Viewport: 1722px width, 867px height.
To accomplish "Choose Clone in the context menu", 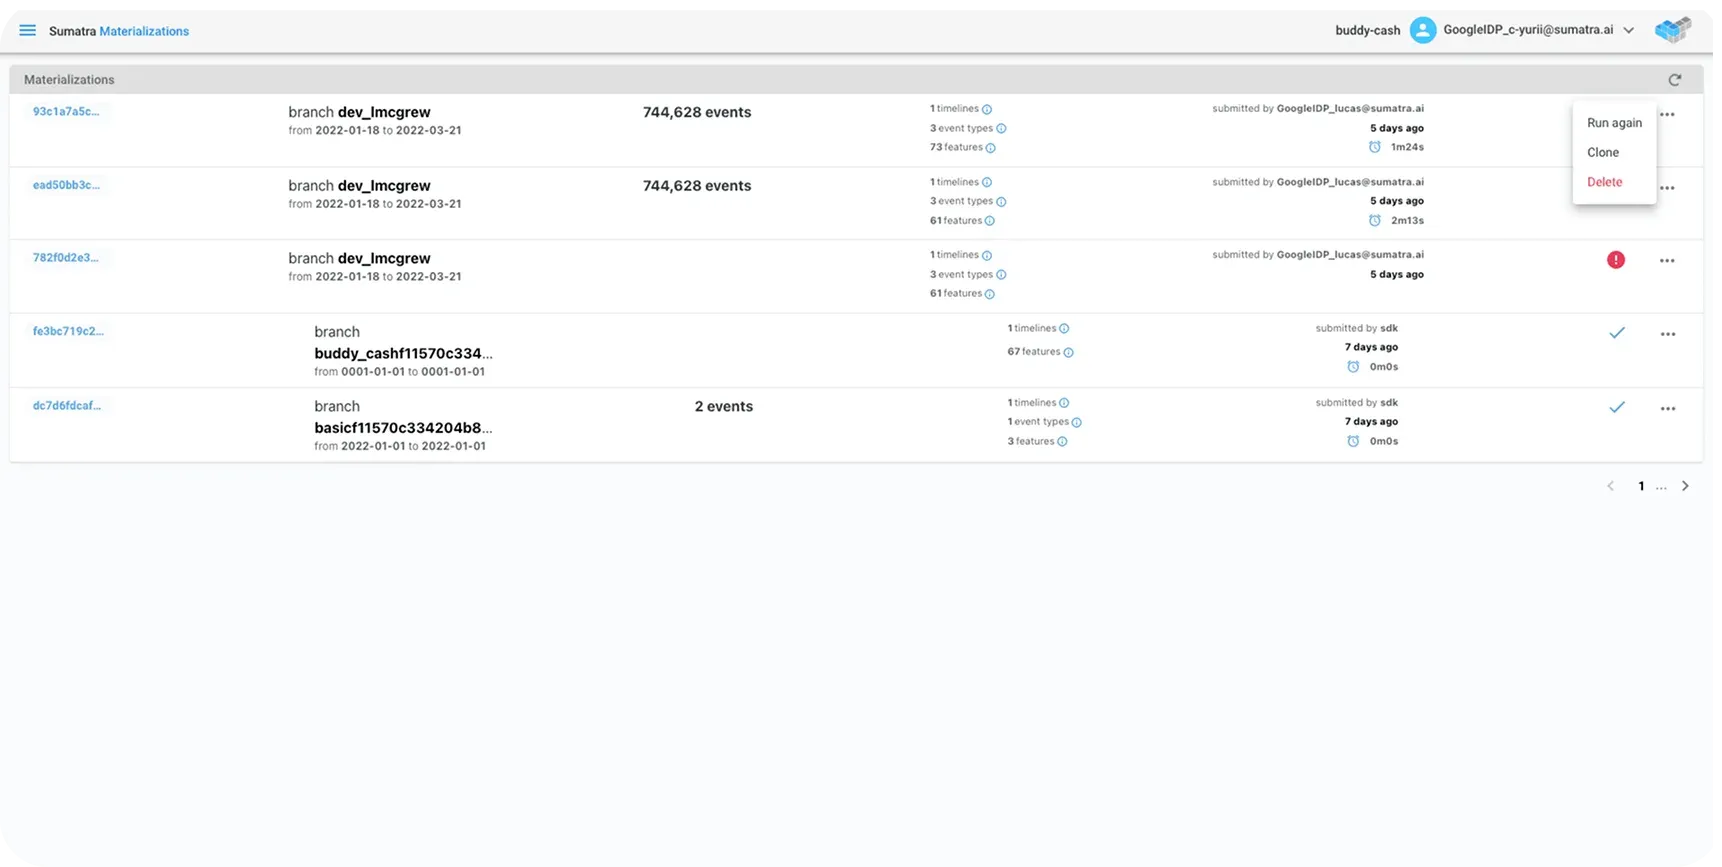I will click(1602, 152).
